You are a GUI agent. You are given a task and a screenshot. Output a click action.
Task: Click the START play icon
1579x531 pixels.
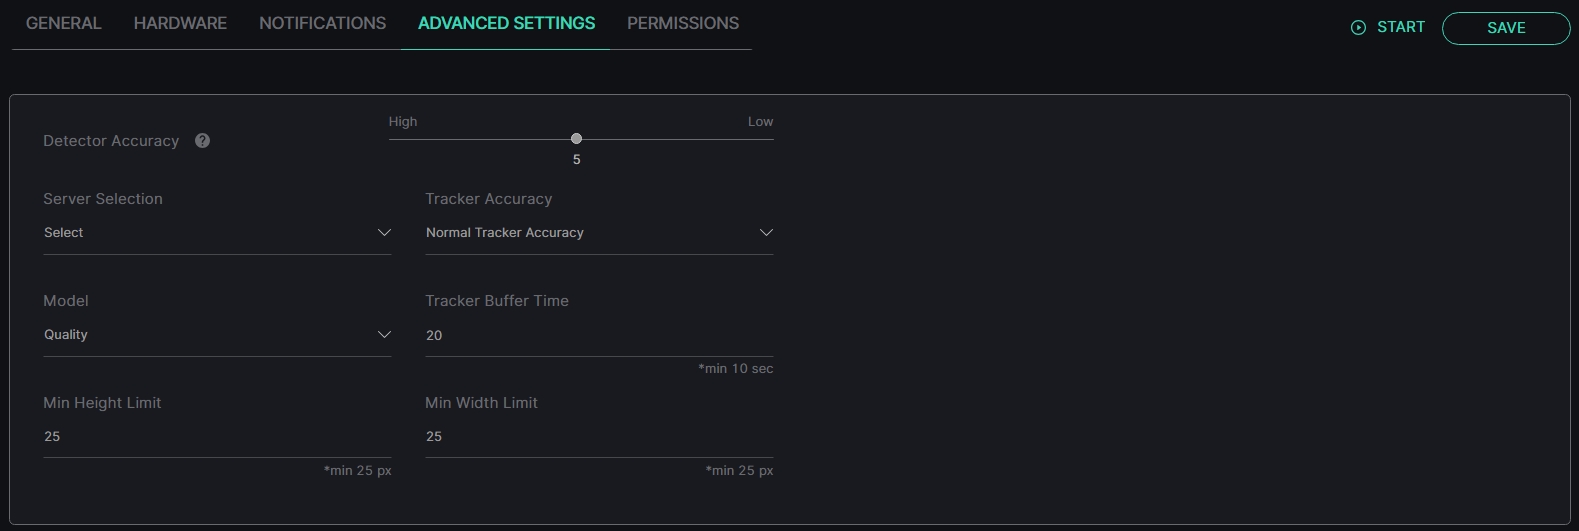click(x=1358, y=28)
